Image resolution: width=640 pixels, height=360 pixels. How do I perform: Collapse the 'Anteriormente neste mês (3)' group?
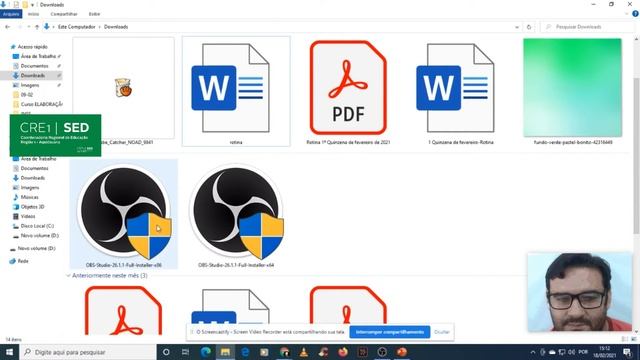(68, 276)
